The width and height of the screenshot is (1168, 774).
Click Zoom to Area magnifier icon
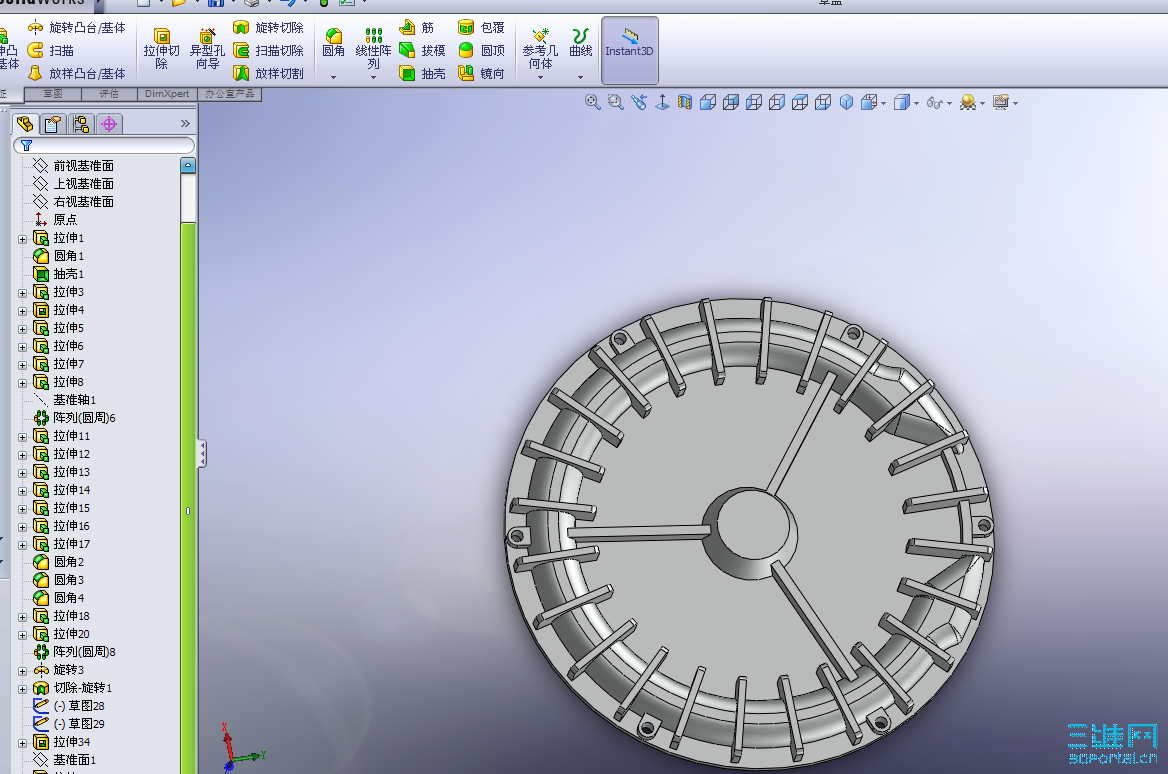615,102
